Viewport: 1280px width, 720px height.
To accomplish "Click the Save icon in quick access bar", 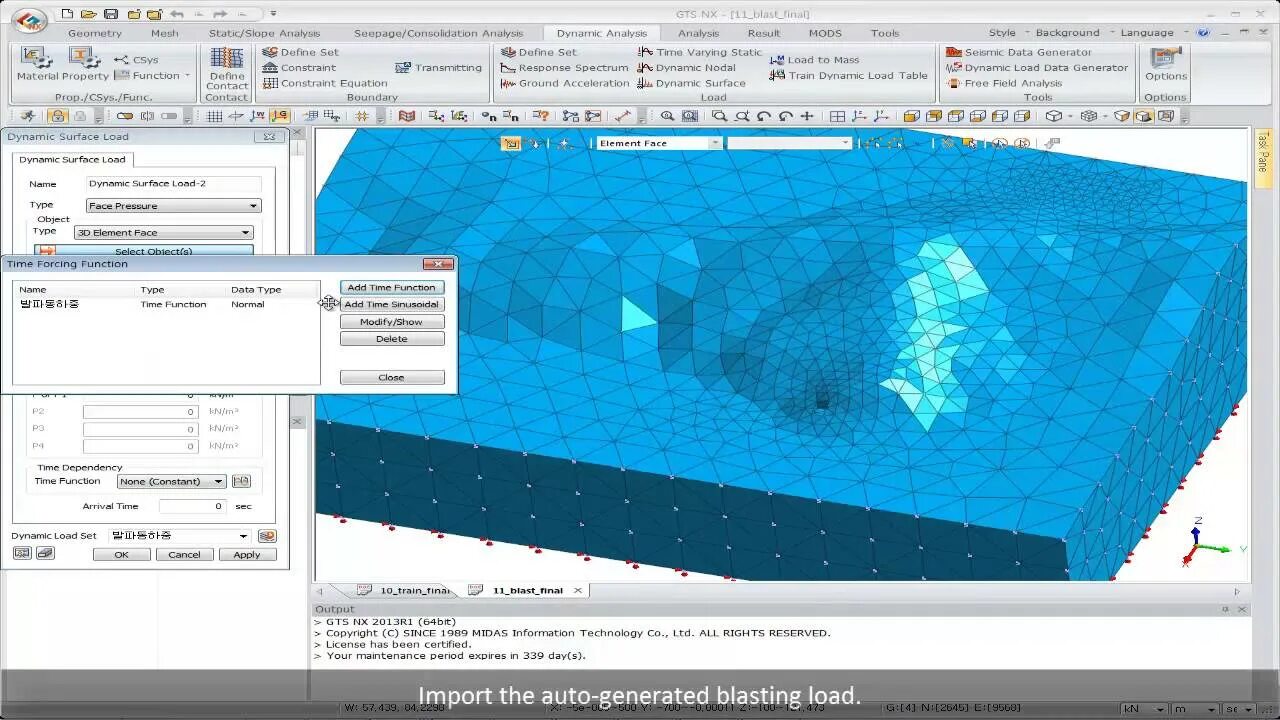I will pos(111,14).
